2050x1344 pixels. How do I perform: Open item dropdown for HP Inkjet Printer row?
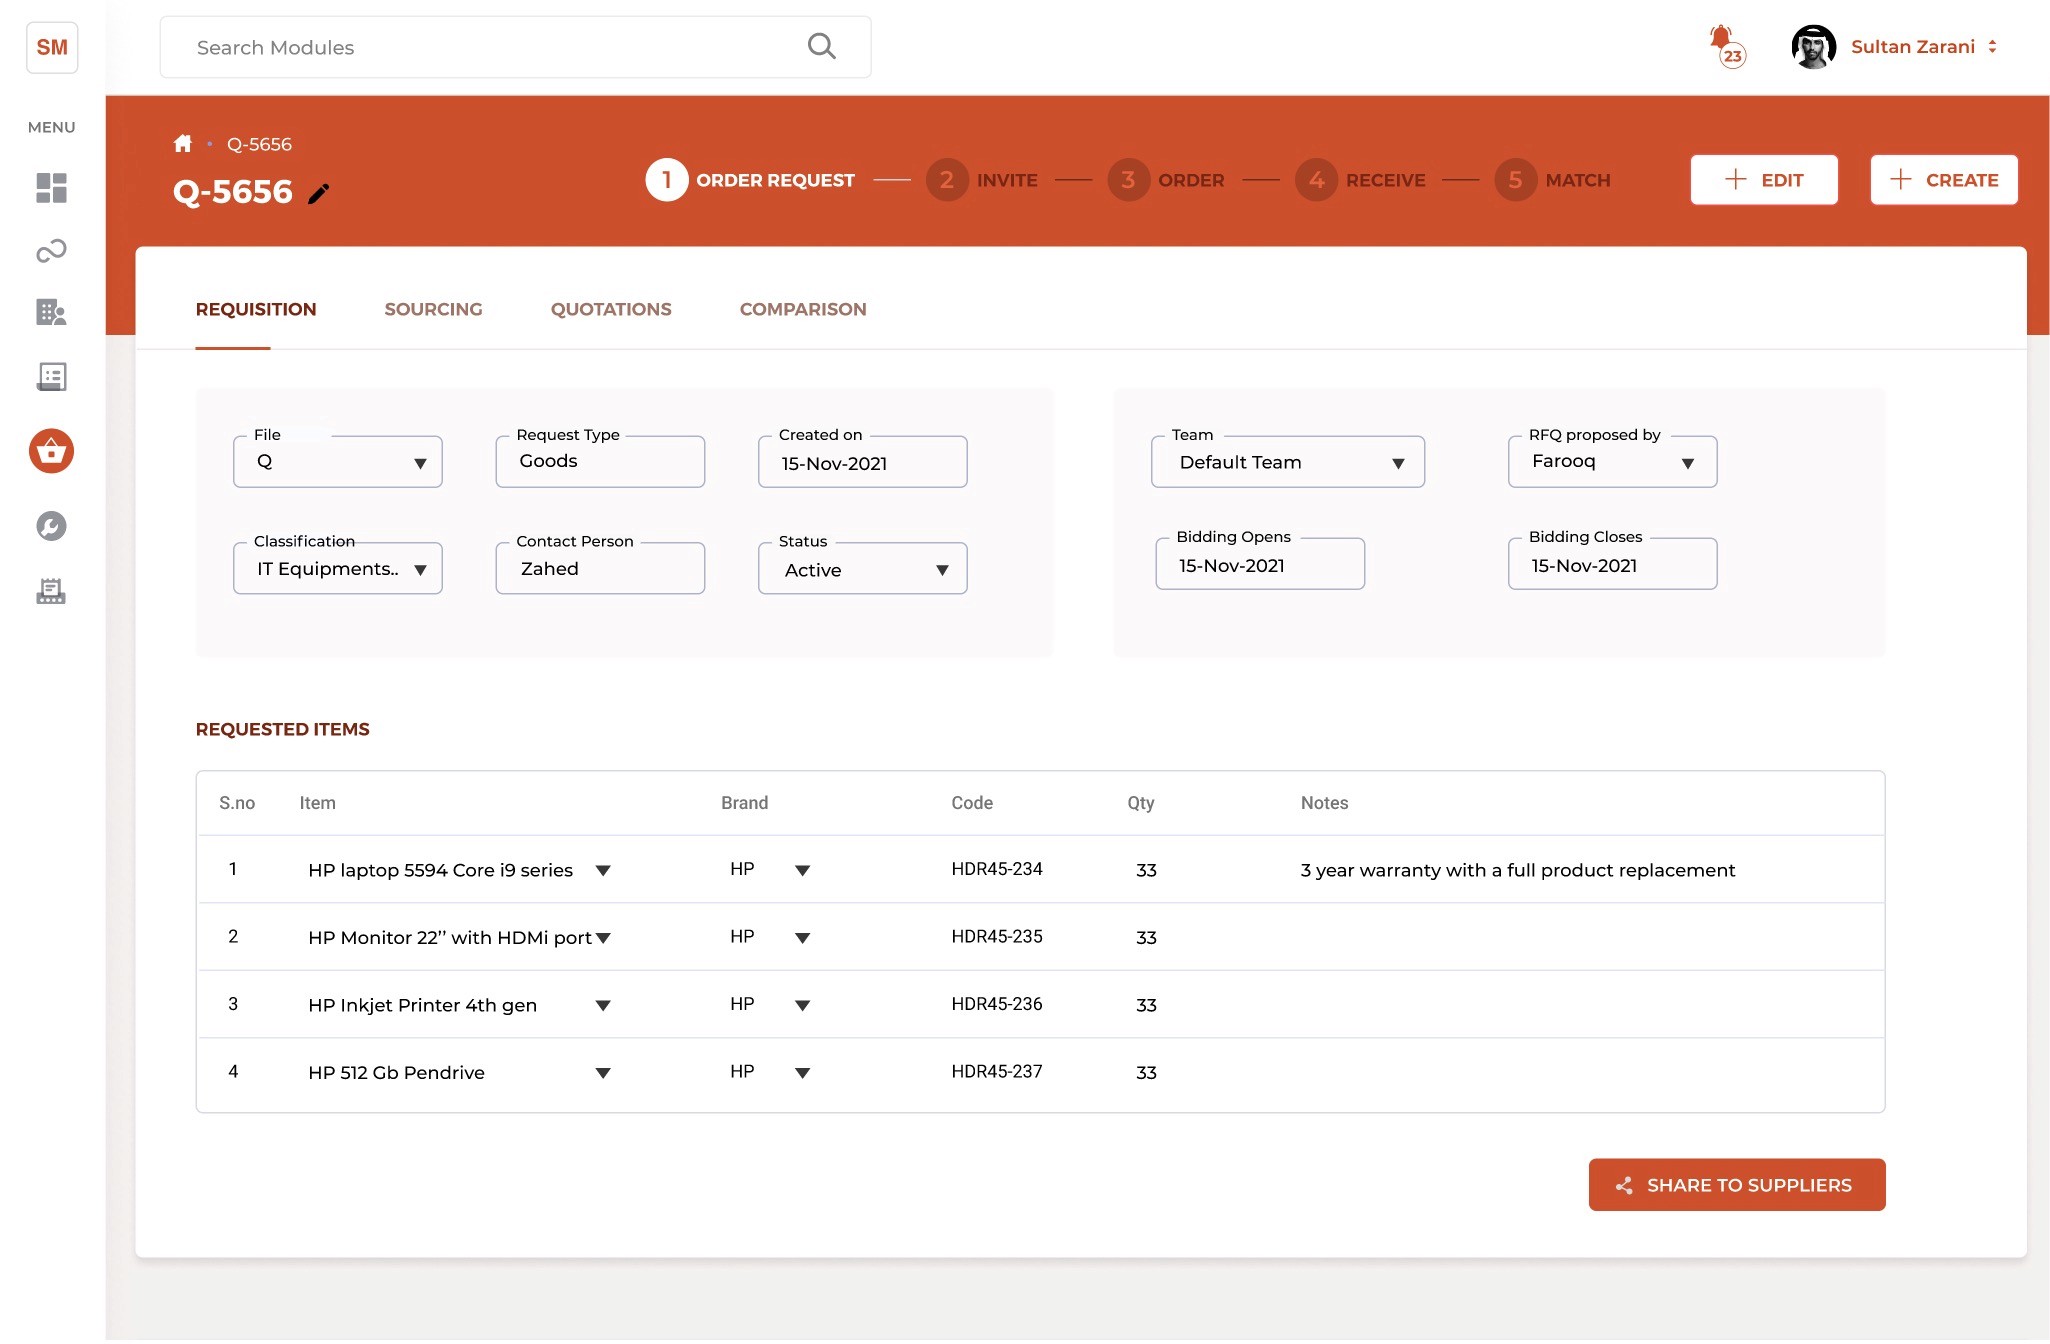[x=603, y=1006]
